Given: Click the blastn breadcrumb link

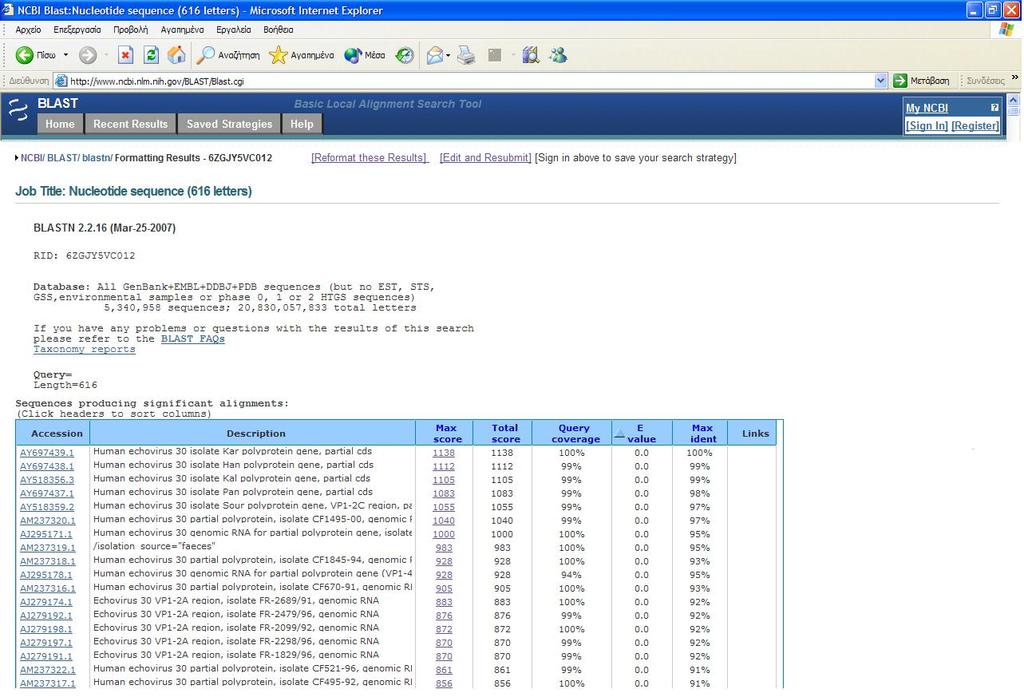Looking at the screenshot, I should (96, 158).
